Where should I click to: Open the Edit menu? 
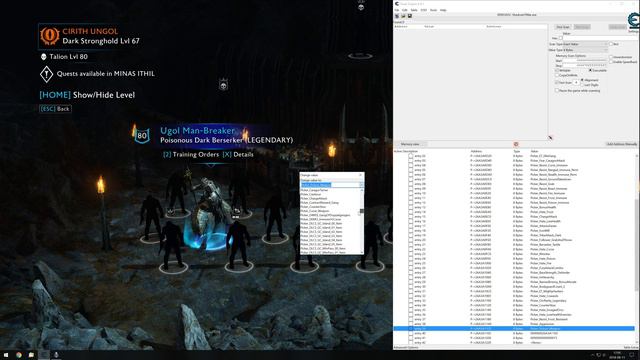(405, 10)
